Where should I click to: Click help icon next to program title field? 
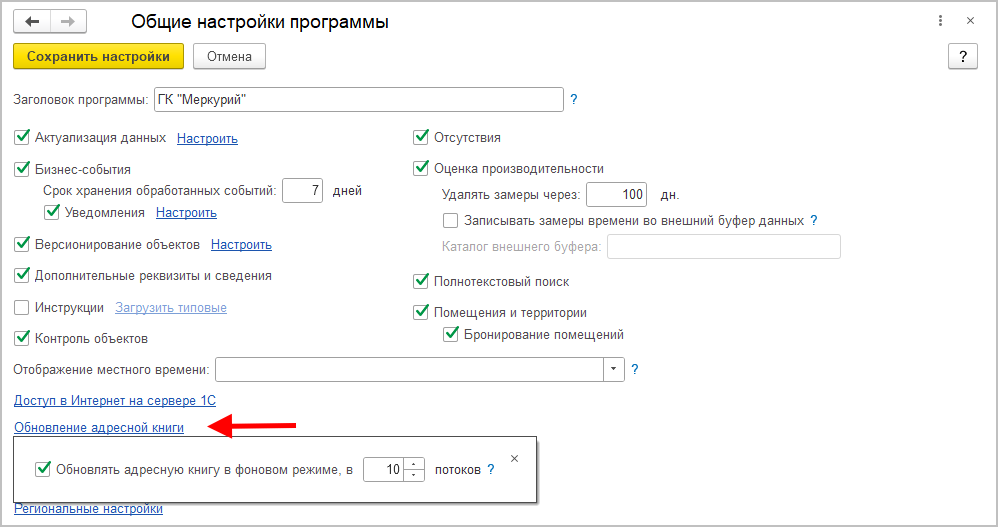click(574, 99)
